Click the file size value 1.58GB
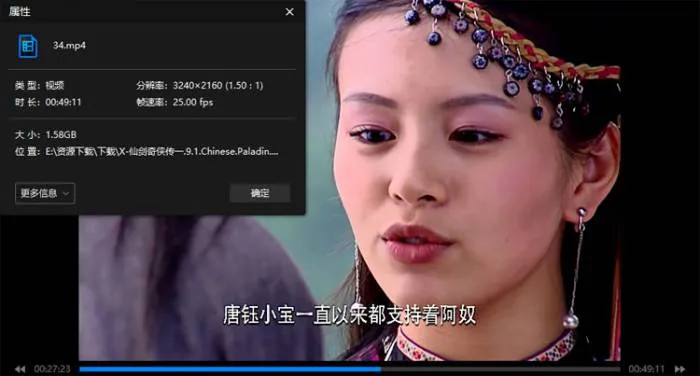The width and height of the screenshot is (700, 376). (61, 134)
